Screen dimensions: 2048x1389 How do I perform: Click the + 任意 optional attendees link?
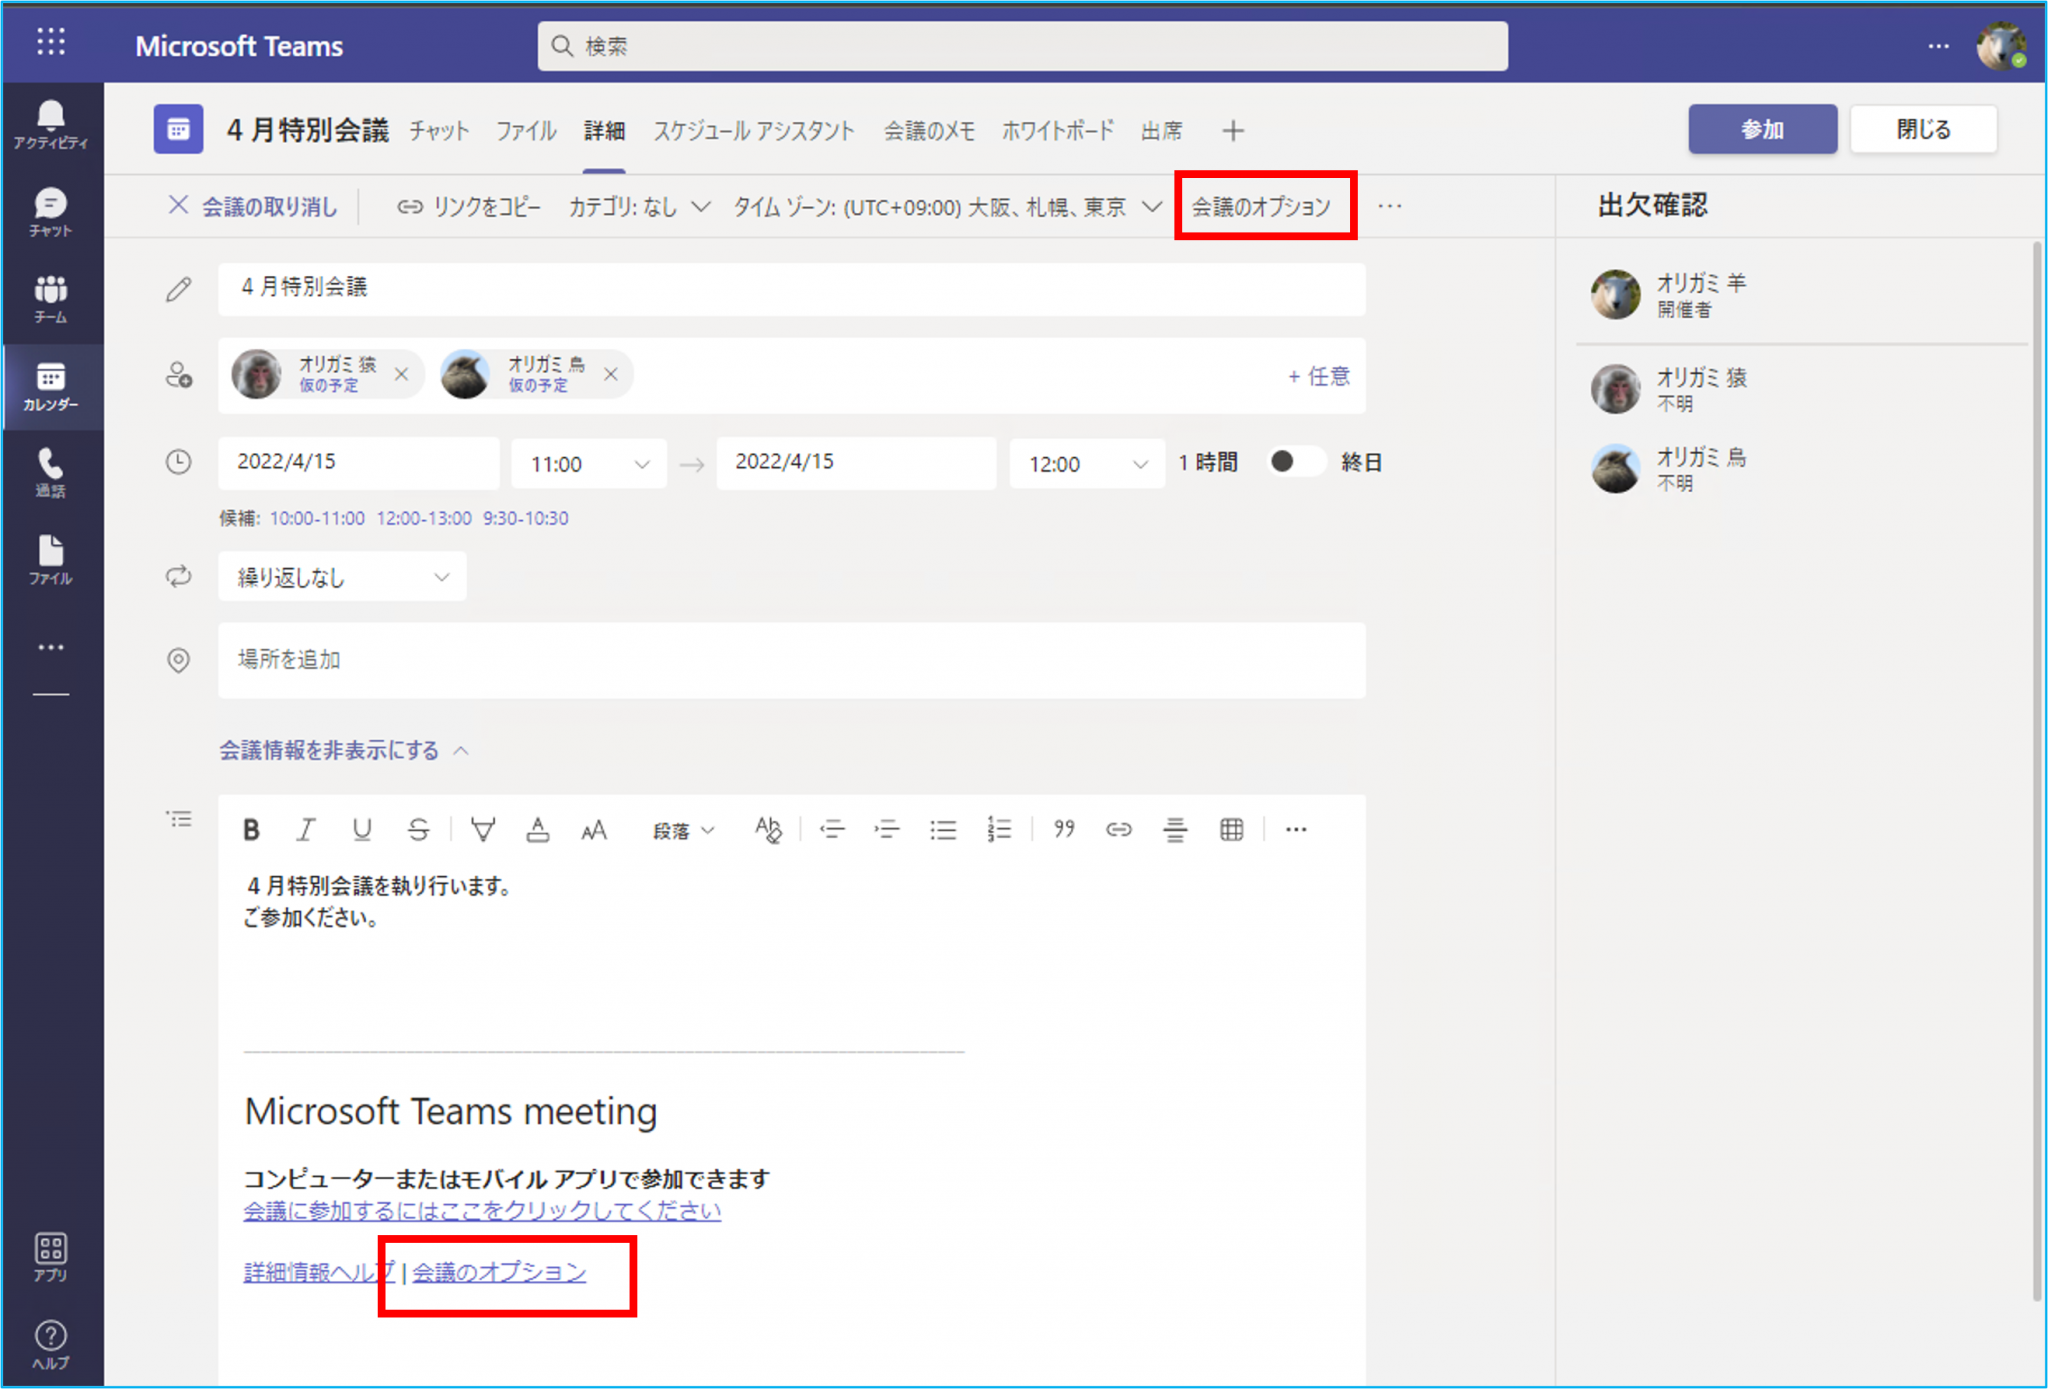point(1319,376)
